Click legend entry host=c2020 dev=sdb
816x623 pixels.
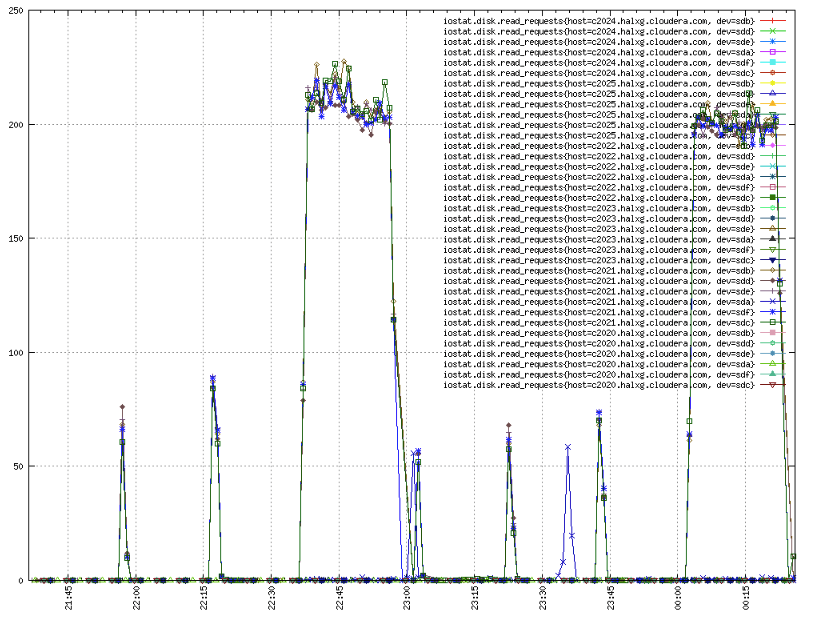614,333
